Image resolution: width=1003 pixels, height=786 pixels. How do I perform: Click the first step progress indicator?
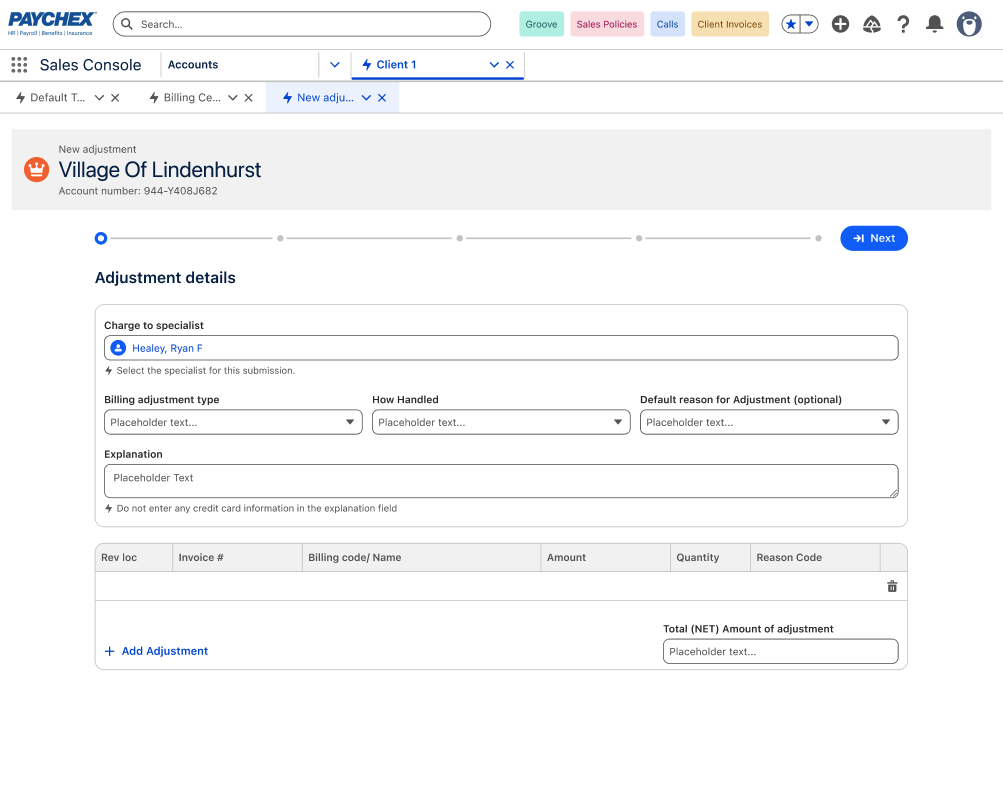pos(101,239)
